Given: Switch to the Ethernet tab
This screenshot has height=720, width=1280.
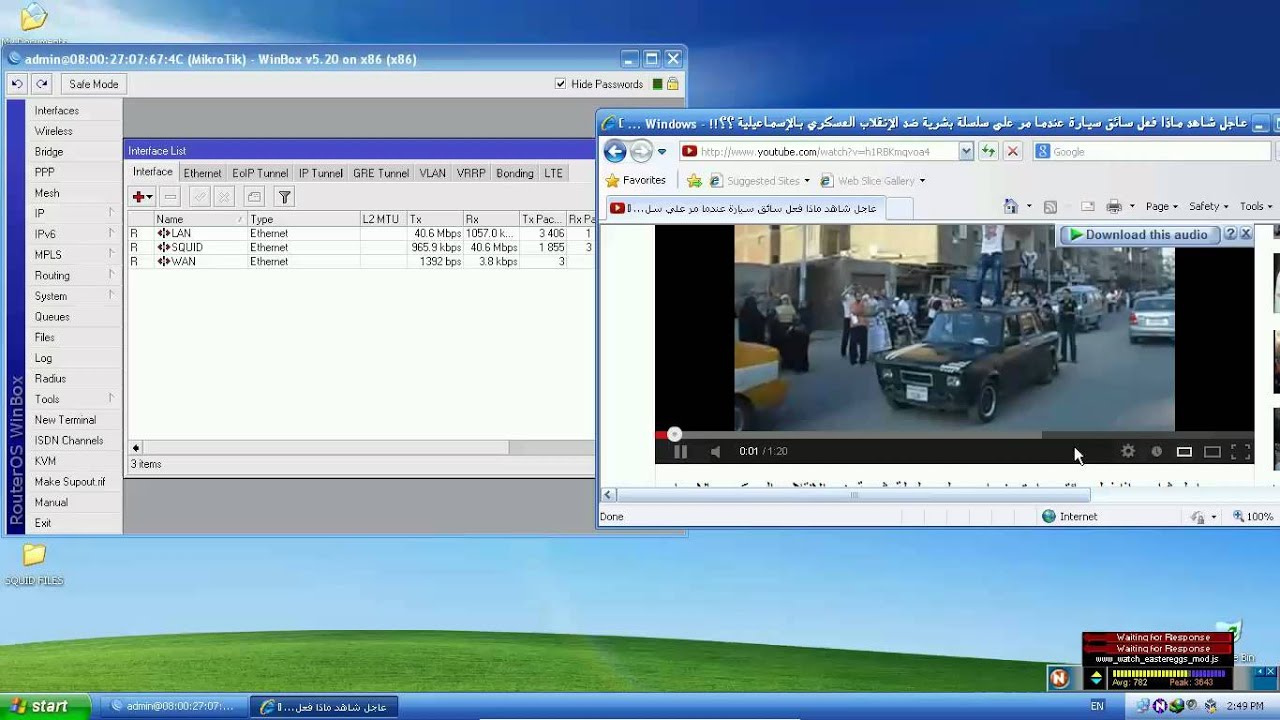Looking at the screenshot, I should point(202,173).
